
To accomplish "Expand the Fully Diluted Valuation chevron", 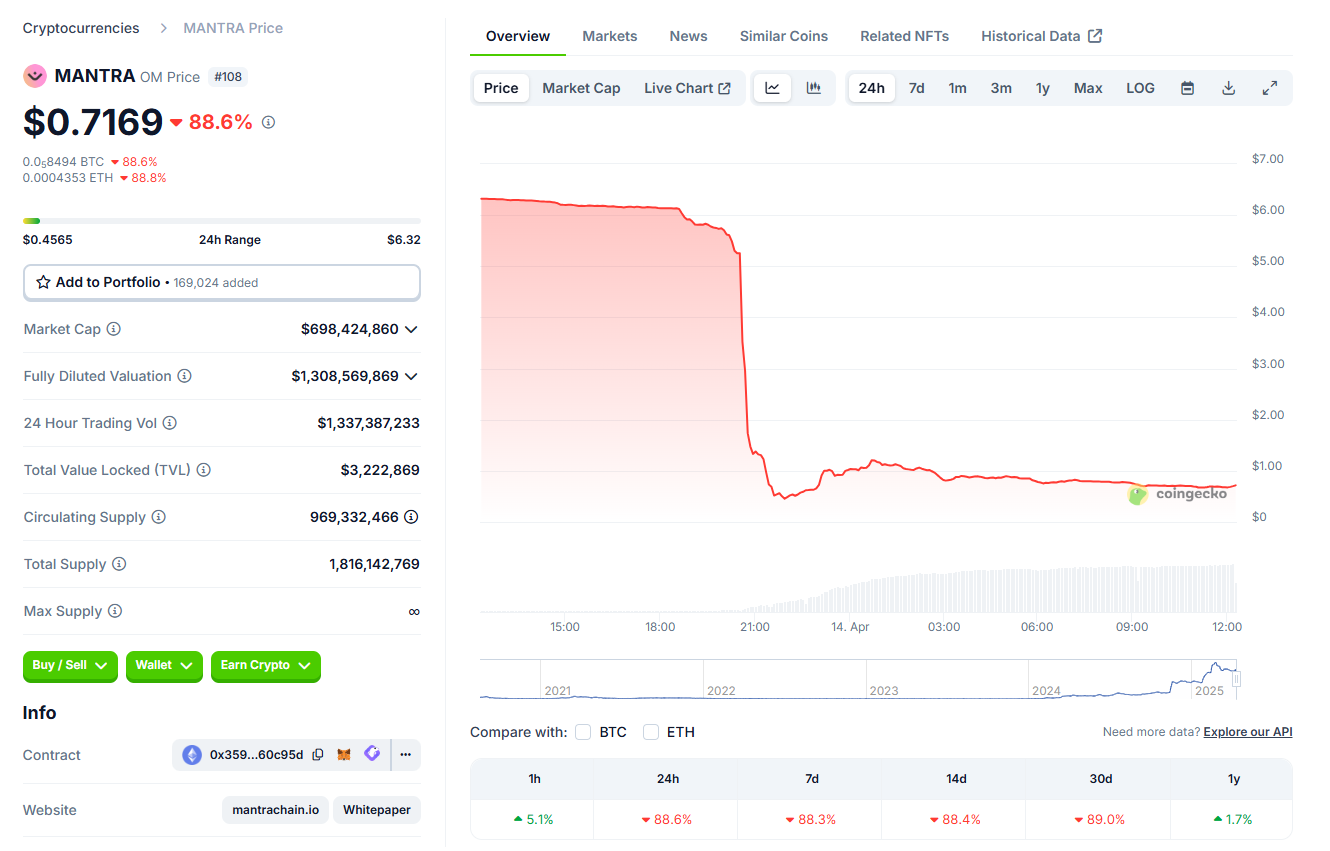I will click(x=411, y=376).
